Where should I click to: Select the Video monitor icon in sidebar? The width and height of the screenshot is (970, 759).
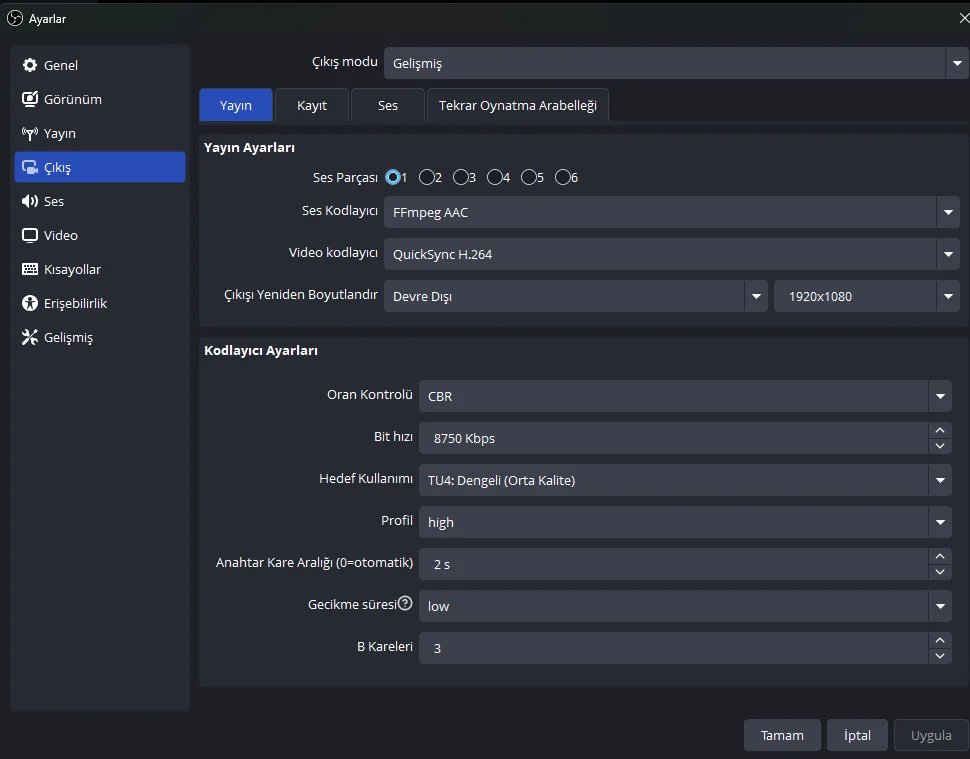pyautogui.click(x=30, y=235)
